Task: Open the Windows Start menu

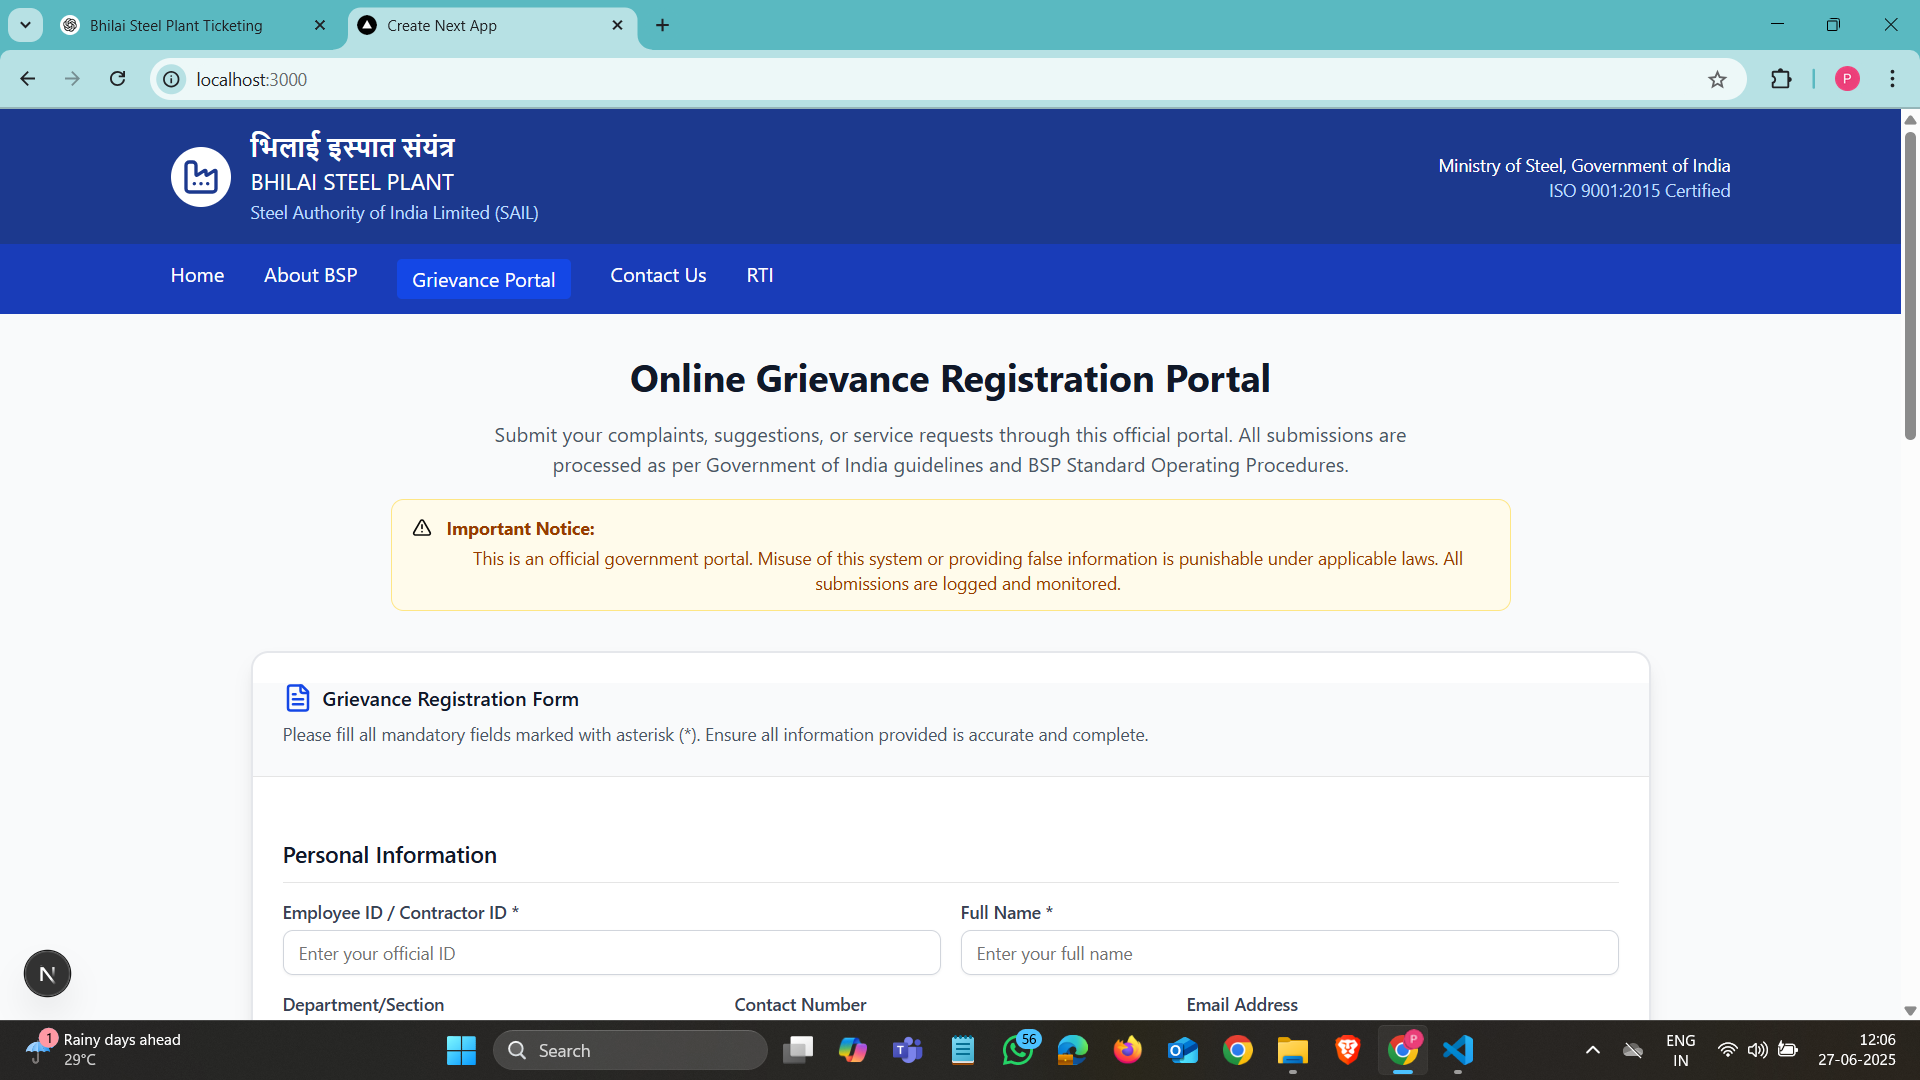Action: (x=461, y=1050)
